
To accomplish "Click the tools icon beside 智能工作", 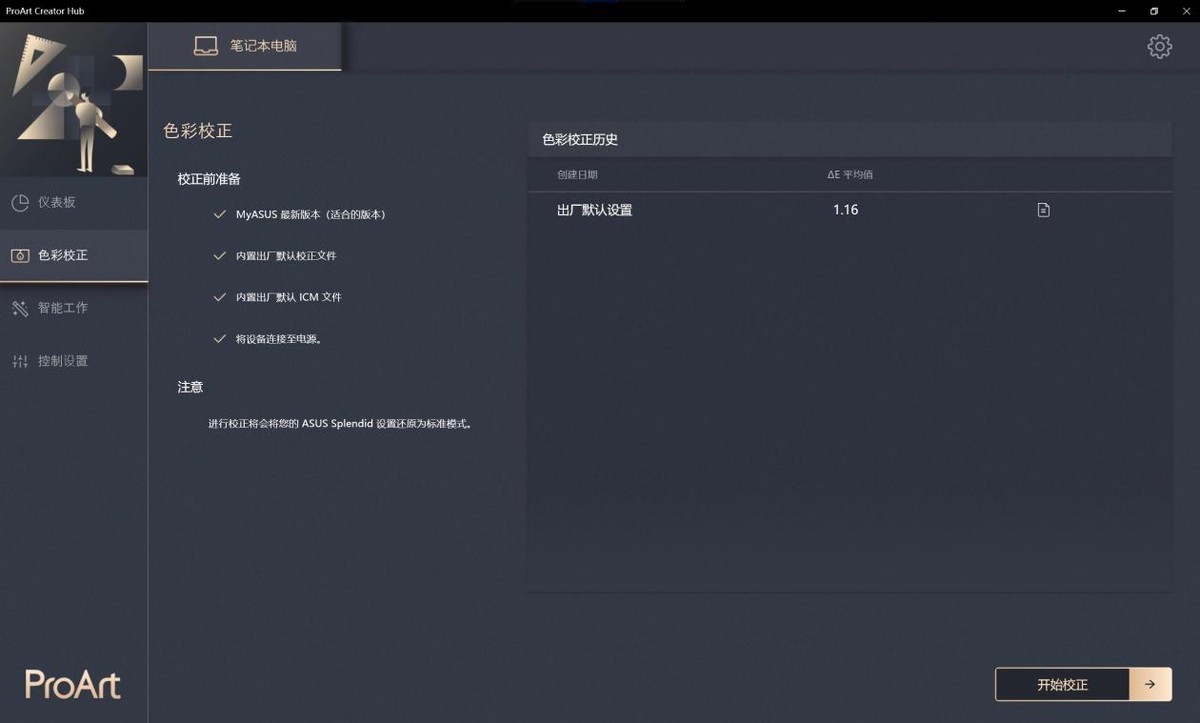I will click(20, 308).
